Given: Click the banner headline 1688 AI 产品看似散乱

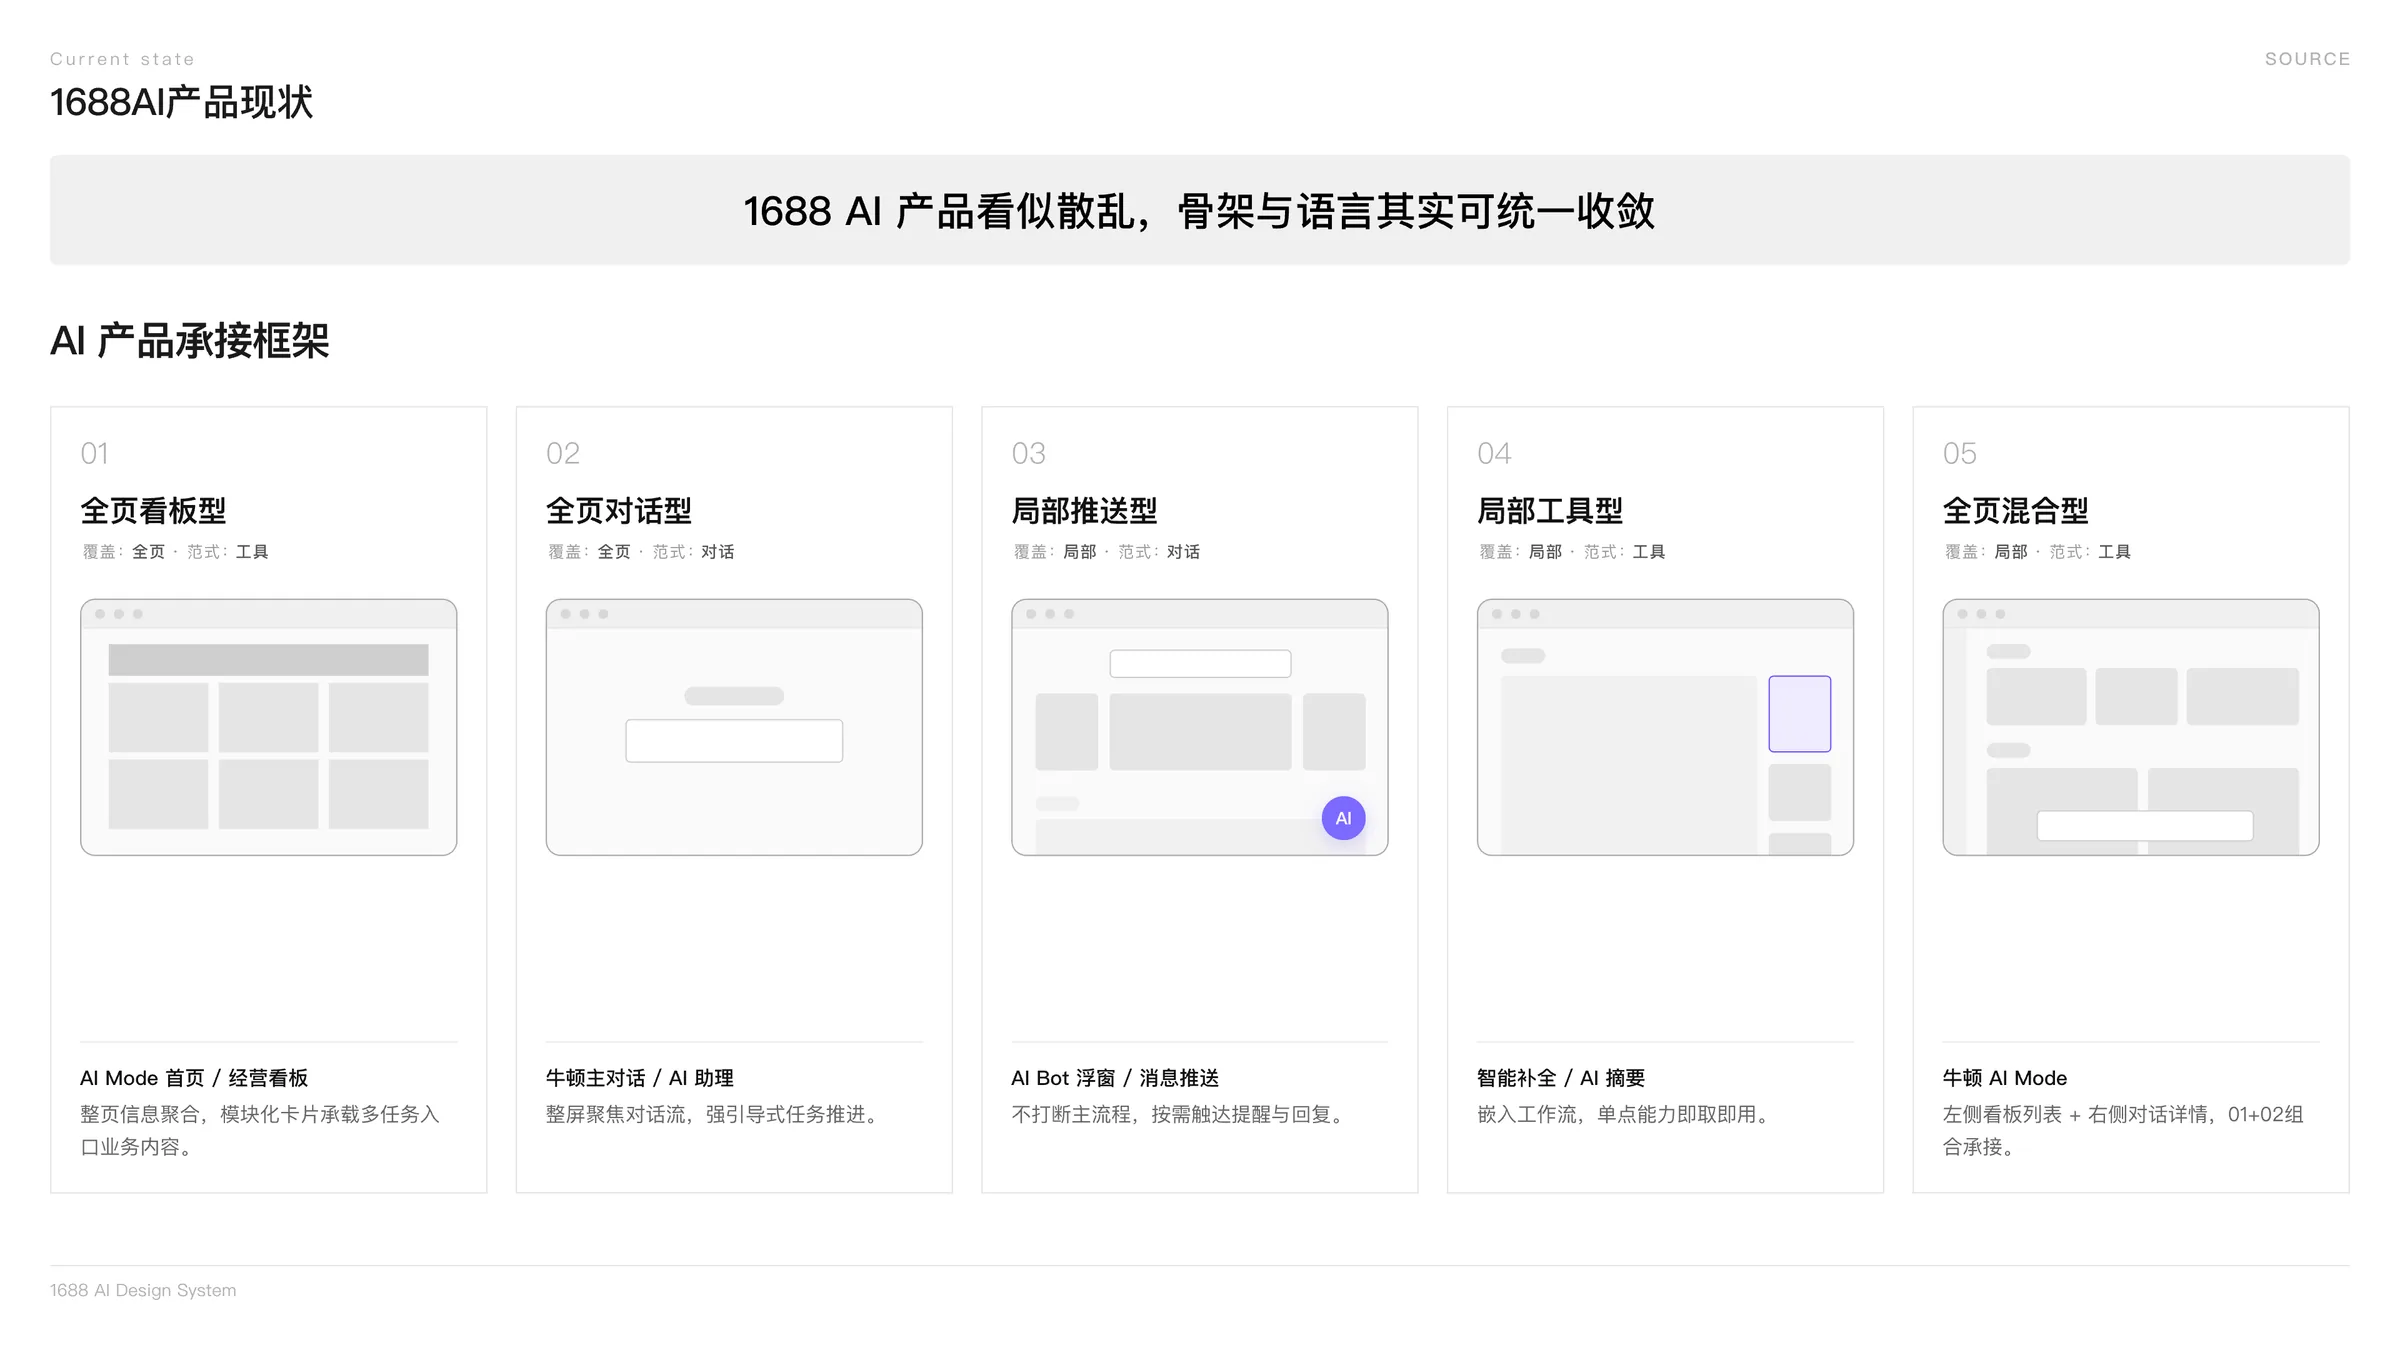Looking at the screenshot, I should [x=1199, y=211].
